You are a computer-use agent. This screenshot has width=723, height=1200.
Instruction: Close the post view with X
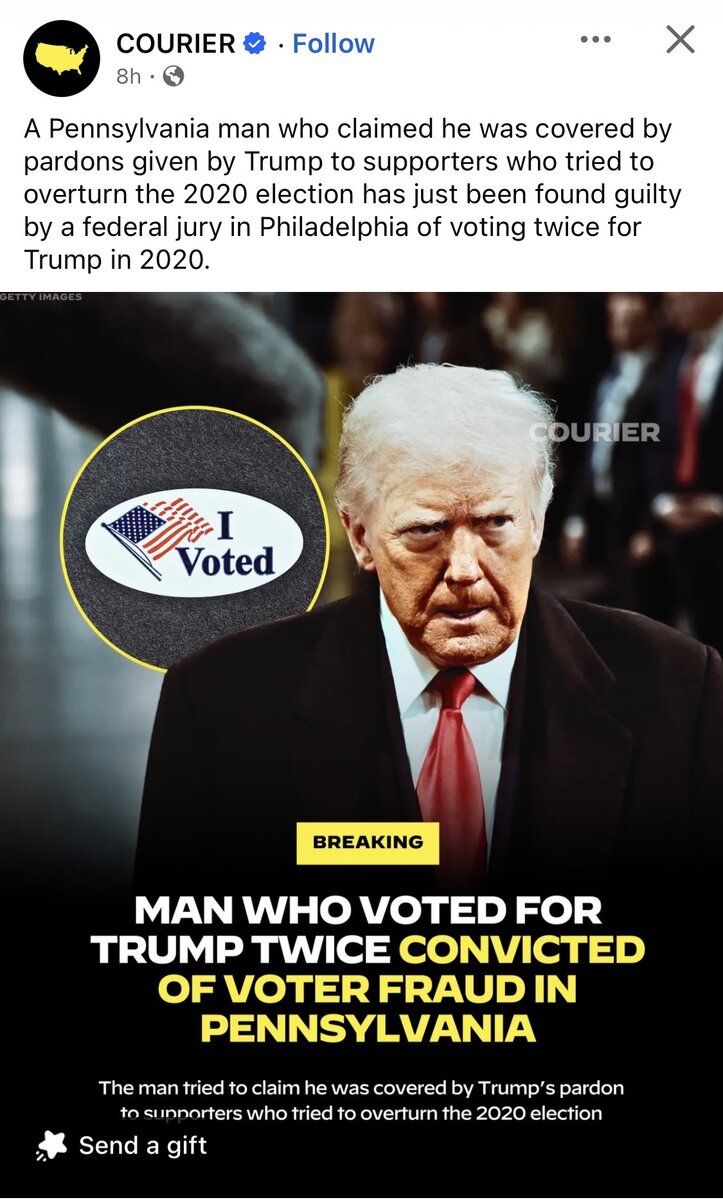(x=680, y=40)
